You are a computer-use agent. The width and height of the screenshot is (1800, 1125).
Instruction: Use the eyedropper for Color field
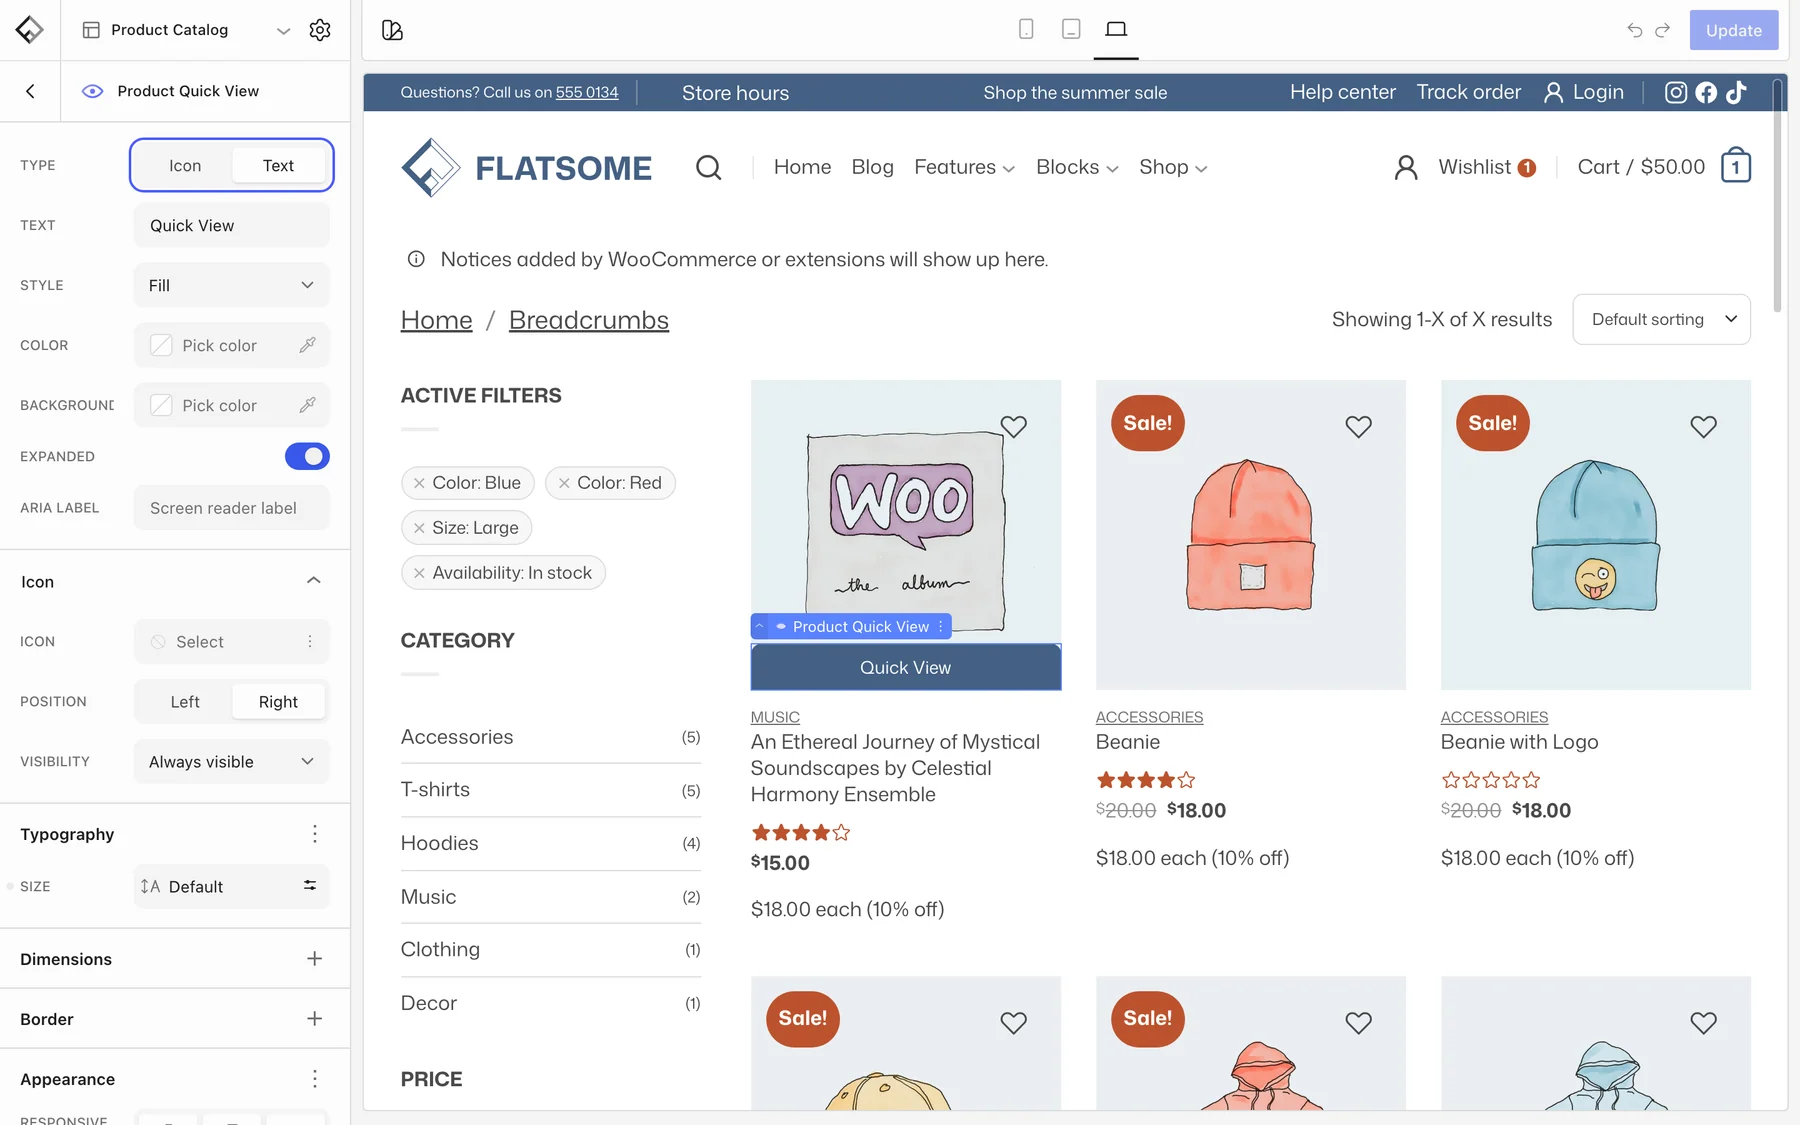308,345
